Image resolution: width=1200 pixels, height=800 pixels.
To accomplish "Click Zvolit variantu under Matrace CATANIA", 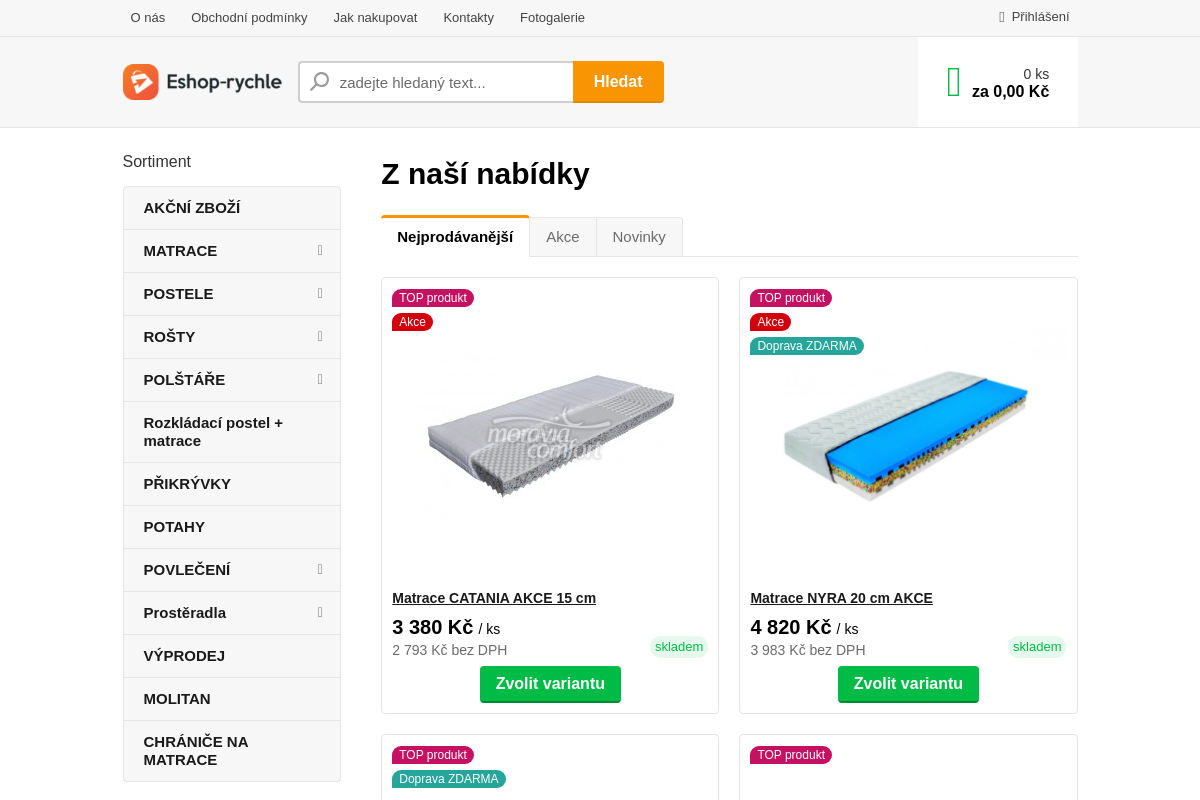I will click(x=550, y=684).
